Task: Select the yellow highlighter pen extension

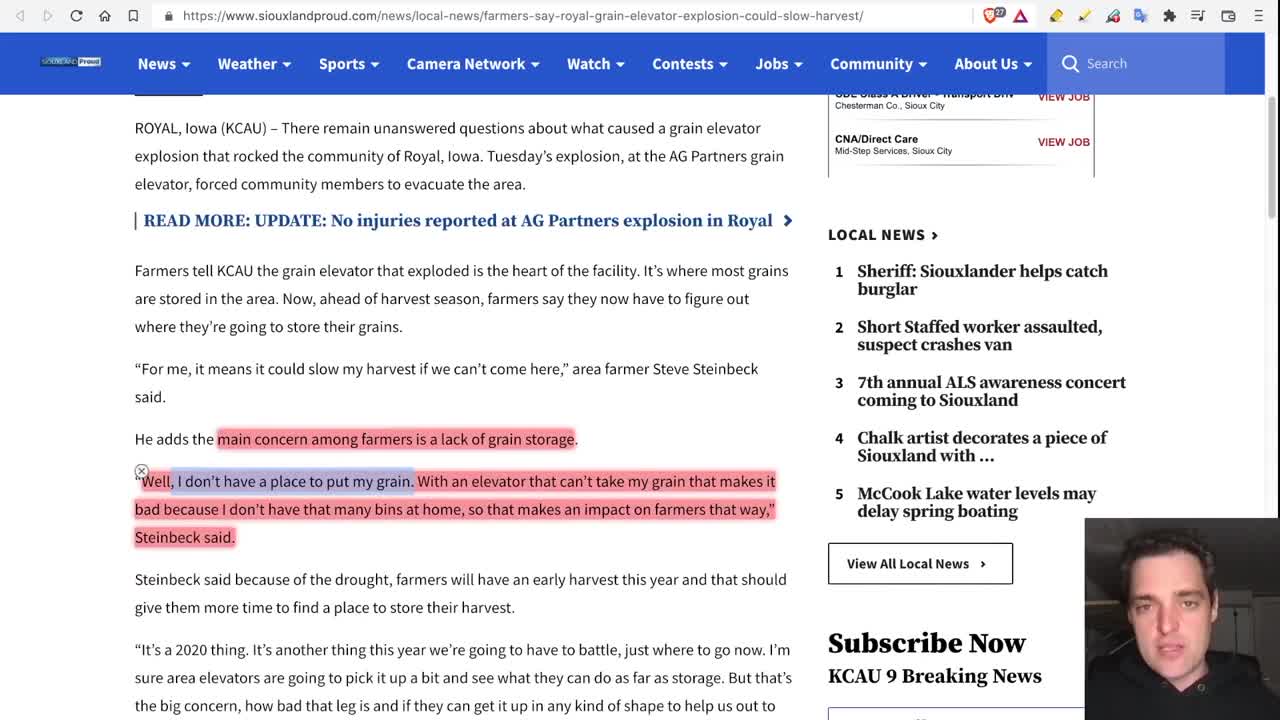Action: (1084, 16)
